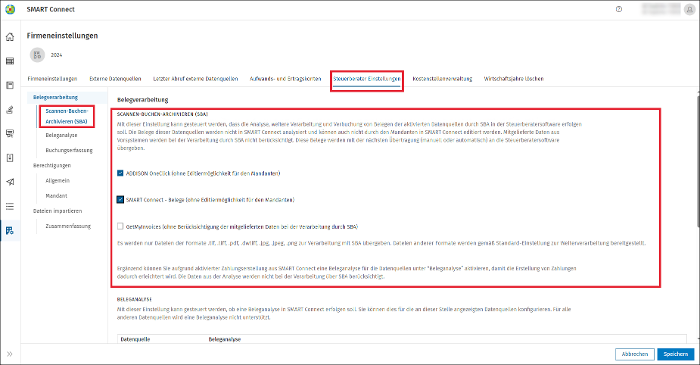
Task: Switch to the Externe Datenquellen tab
Action: tap(115, 79)
